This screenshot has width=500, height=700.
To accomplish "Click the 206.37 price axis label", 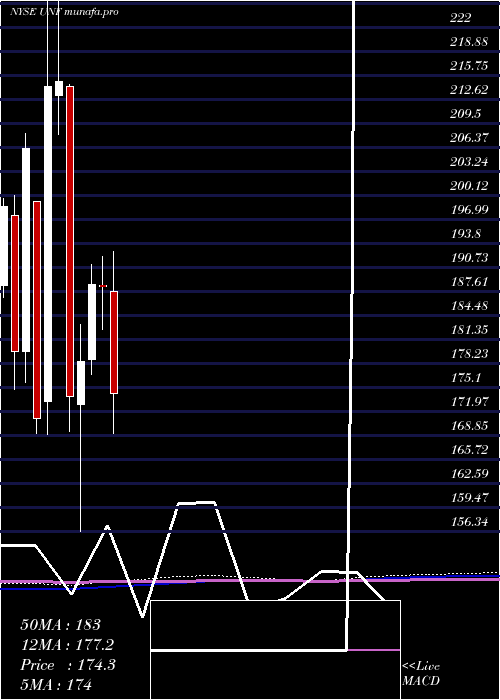I will (x=469, y=138).
